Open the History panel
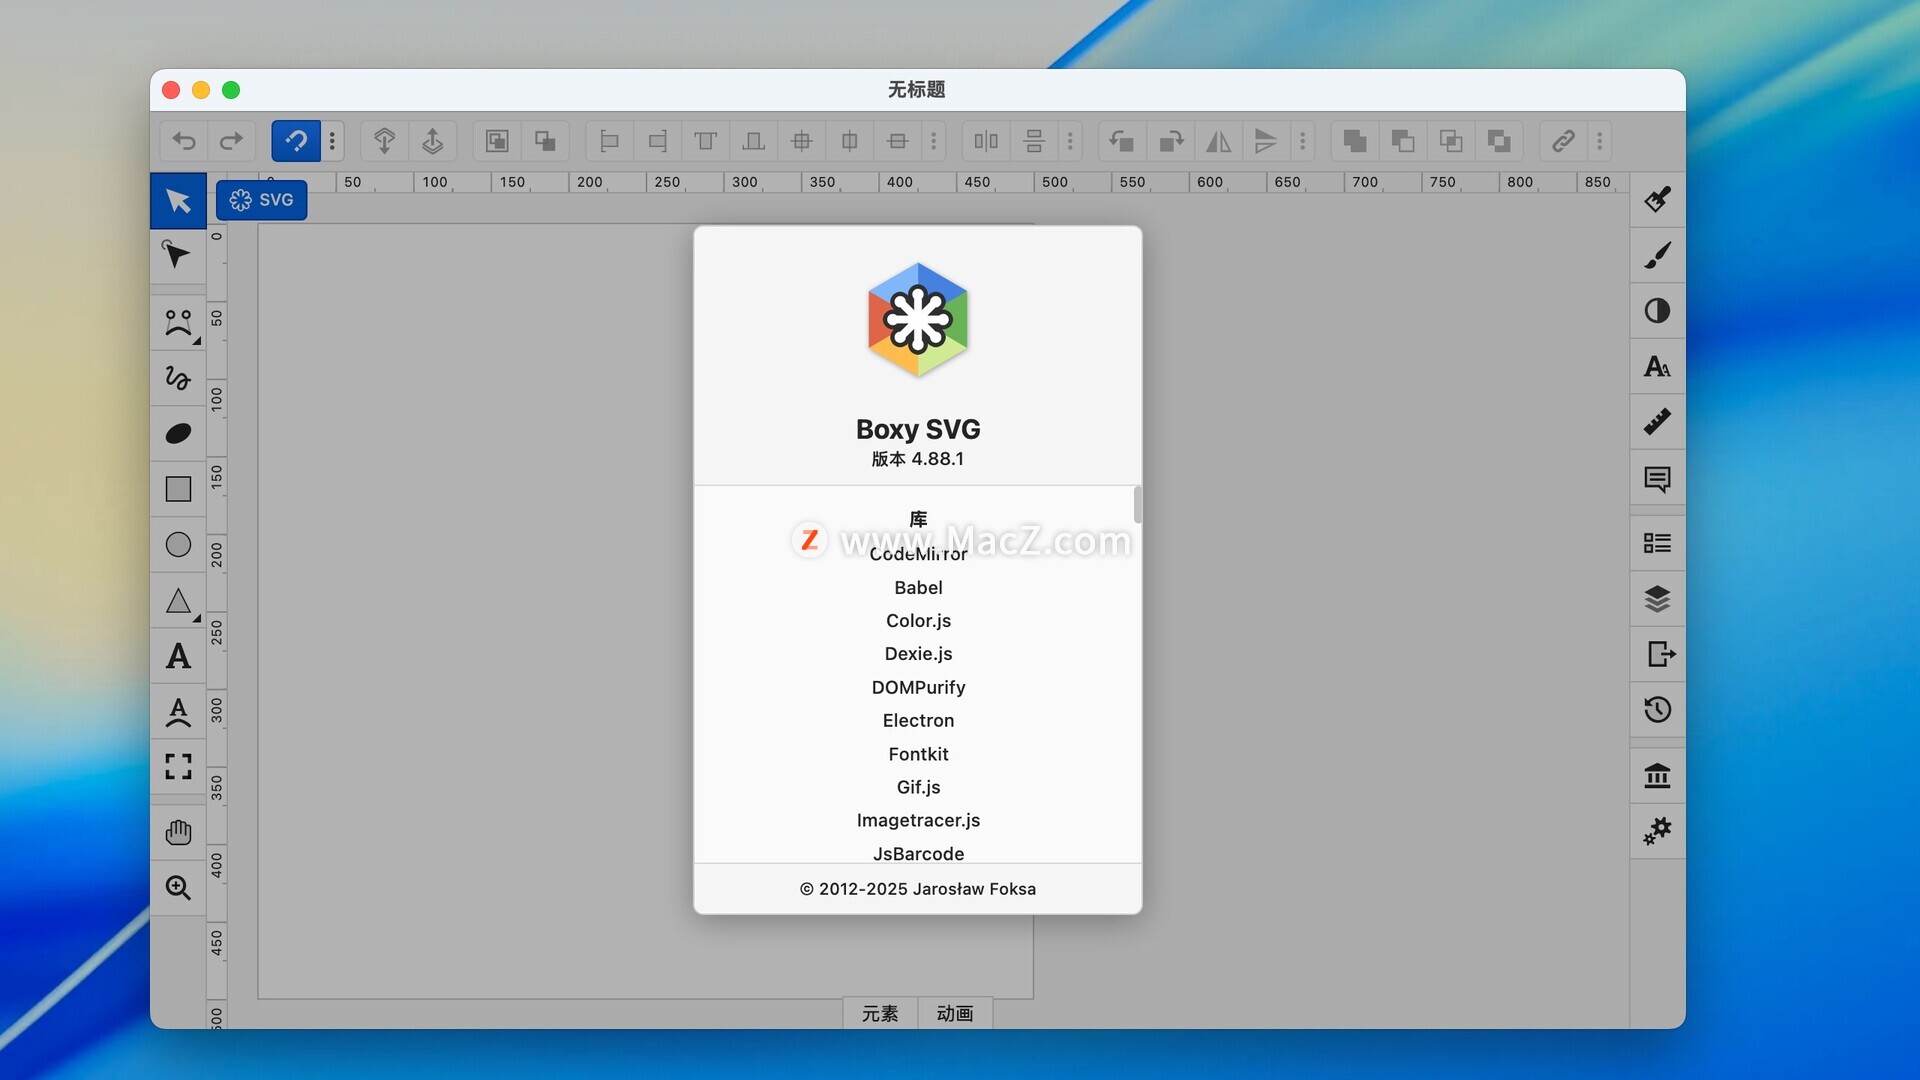This screenshot has height=1080, width=1920. point(1657,710)
